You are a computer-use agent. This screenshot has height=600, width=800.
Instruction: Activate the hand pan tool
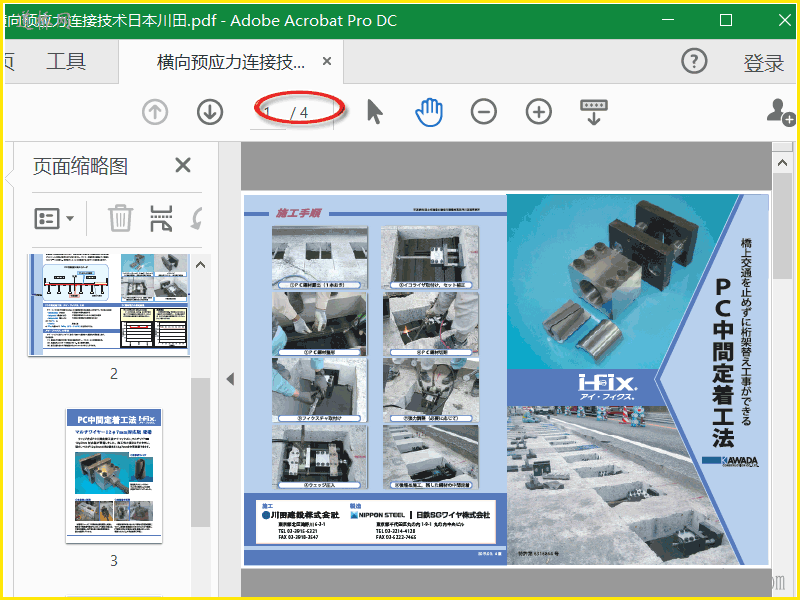[429, 112]
